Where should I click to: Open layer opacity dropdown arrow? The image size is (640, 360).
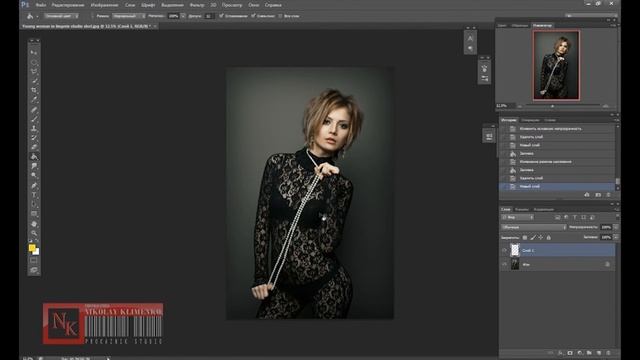tap(616, 227)
